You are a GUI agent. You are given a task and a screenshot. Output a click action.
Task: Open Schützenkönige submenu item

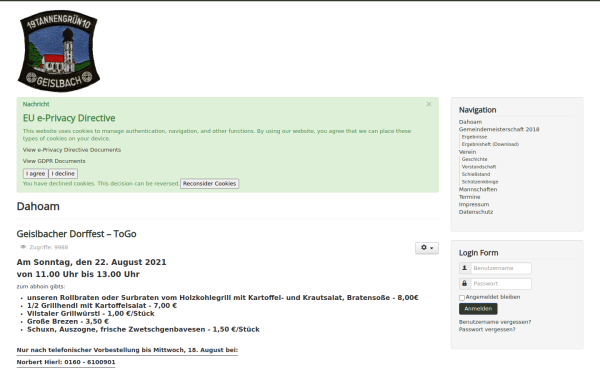tap(480, 182)
